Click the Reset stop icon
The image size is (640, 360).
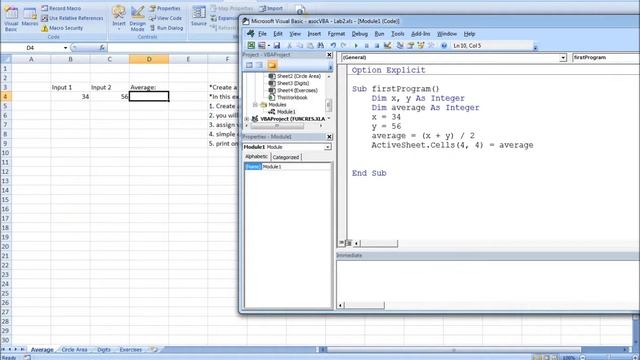377,46
